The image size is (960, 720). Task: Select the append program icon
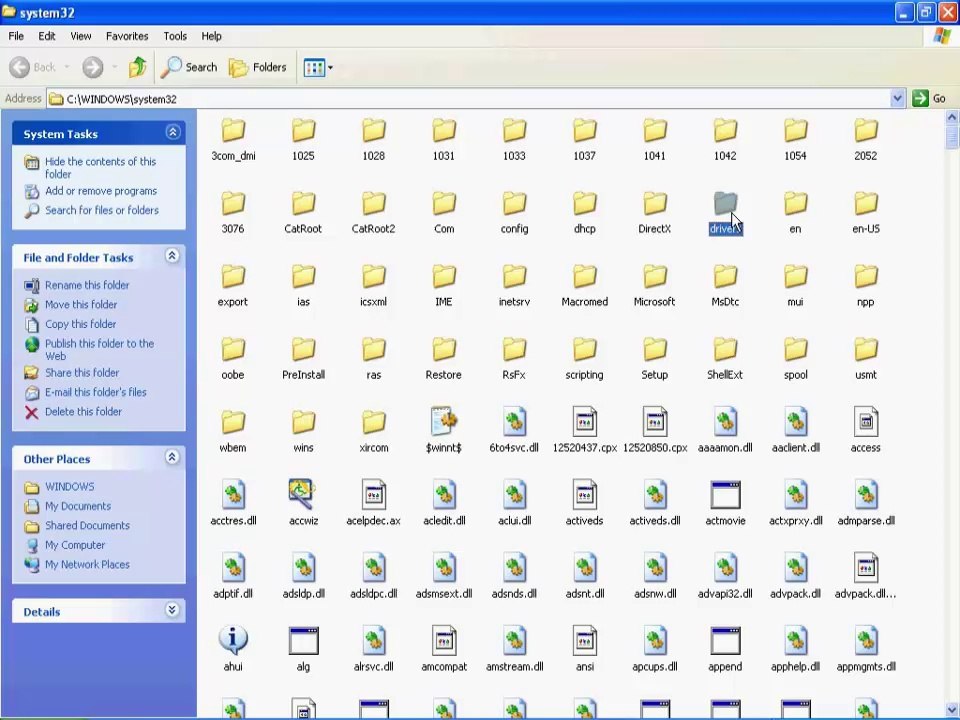coord(725,640)
